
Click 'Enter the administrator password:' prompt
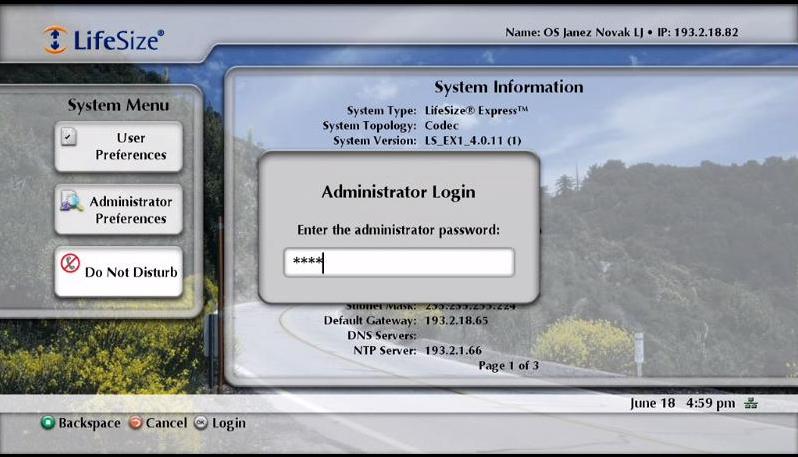tap(398, 230)
